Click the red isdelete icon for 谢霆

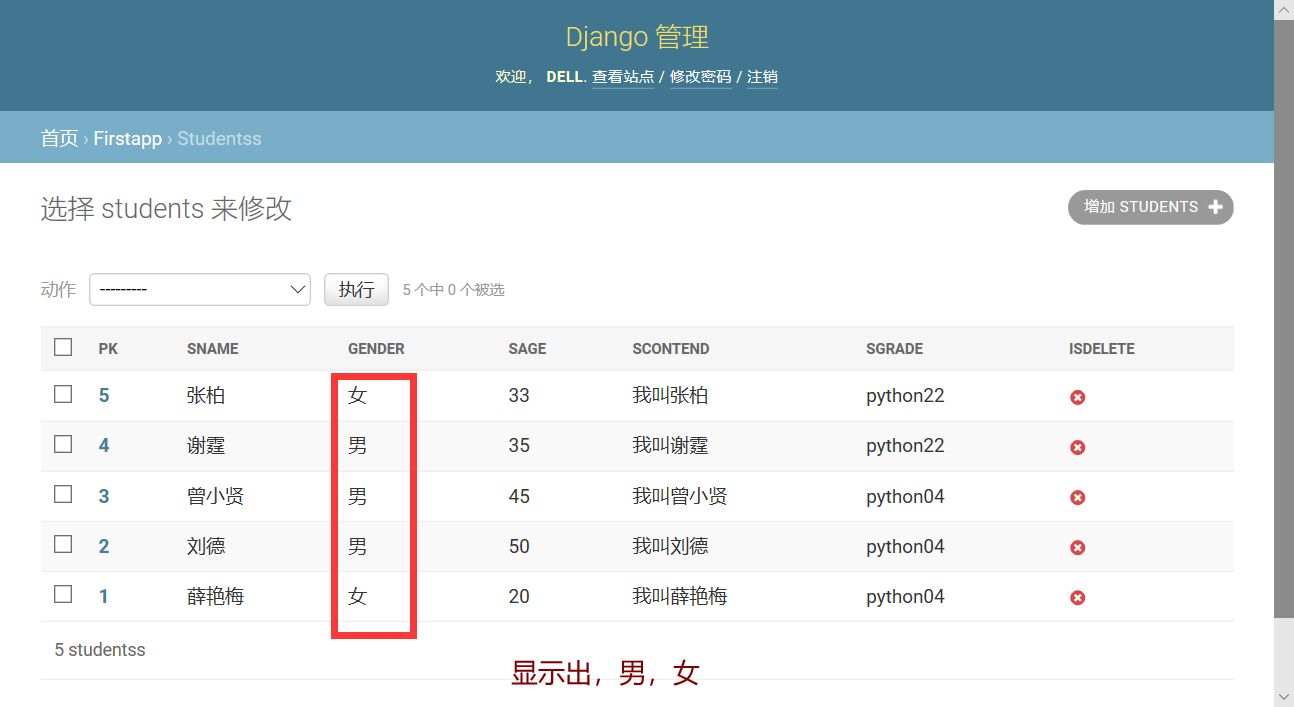coord(1077,447)
